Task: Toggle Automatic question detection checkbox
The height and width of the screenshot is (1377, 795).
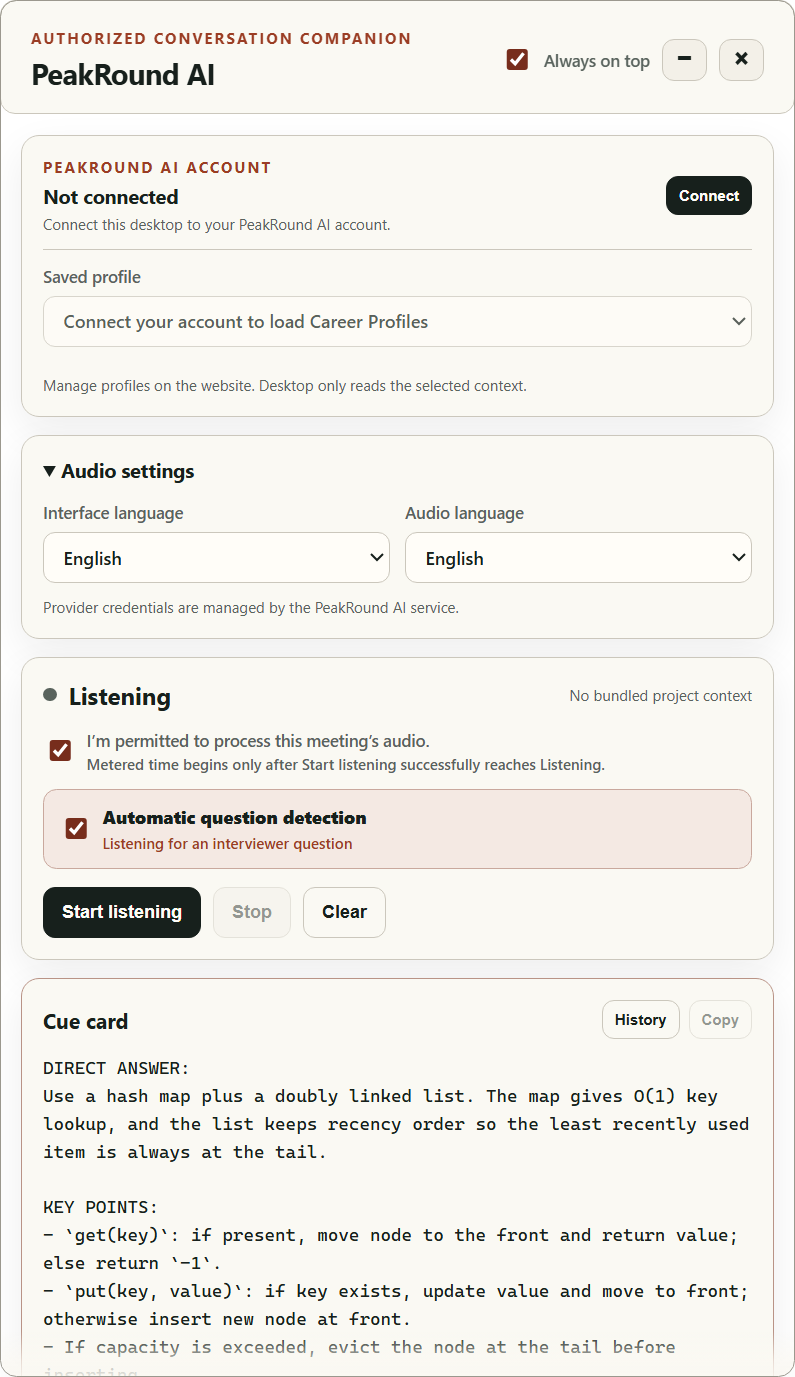Action: click(76, 828)
